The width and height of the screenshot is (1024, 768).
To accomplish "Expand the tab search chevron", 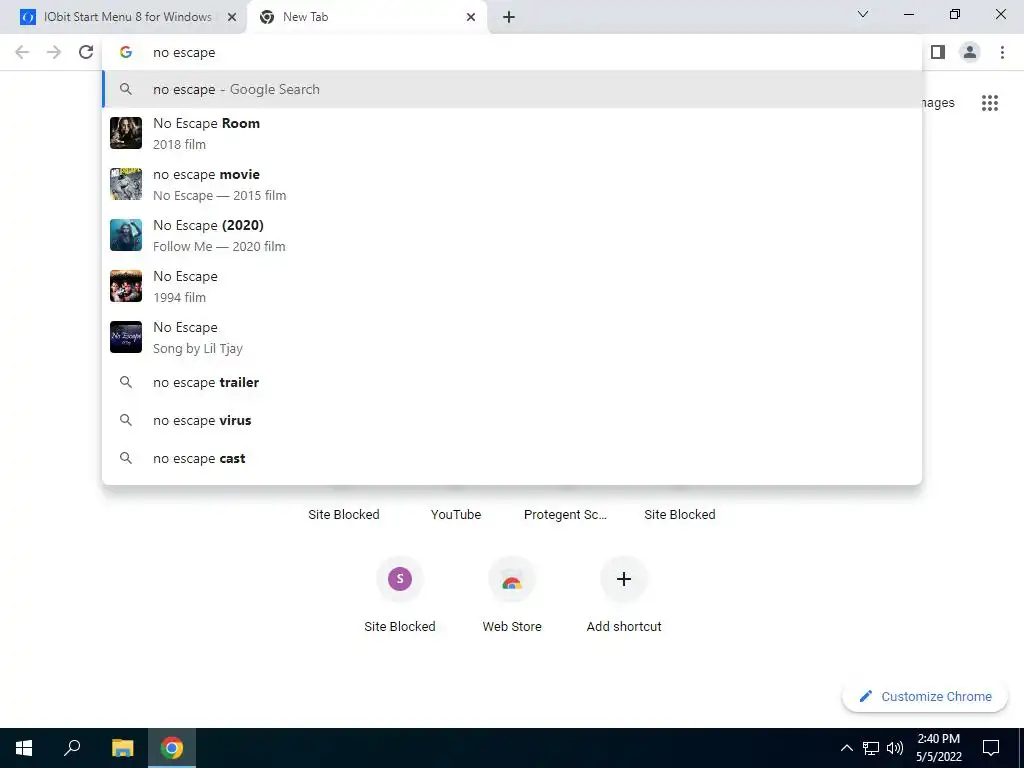I will [x=863, y=14].
